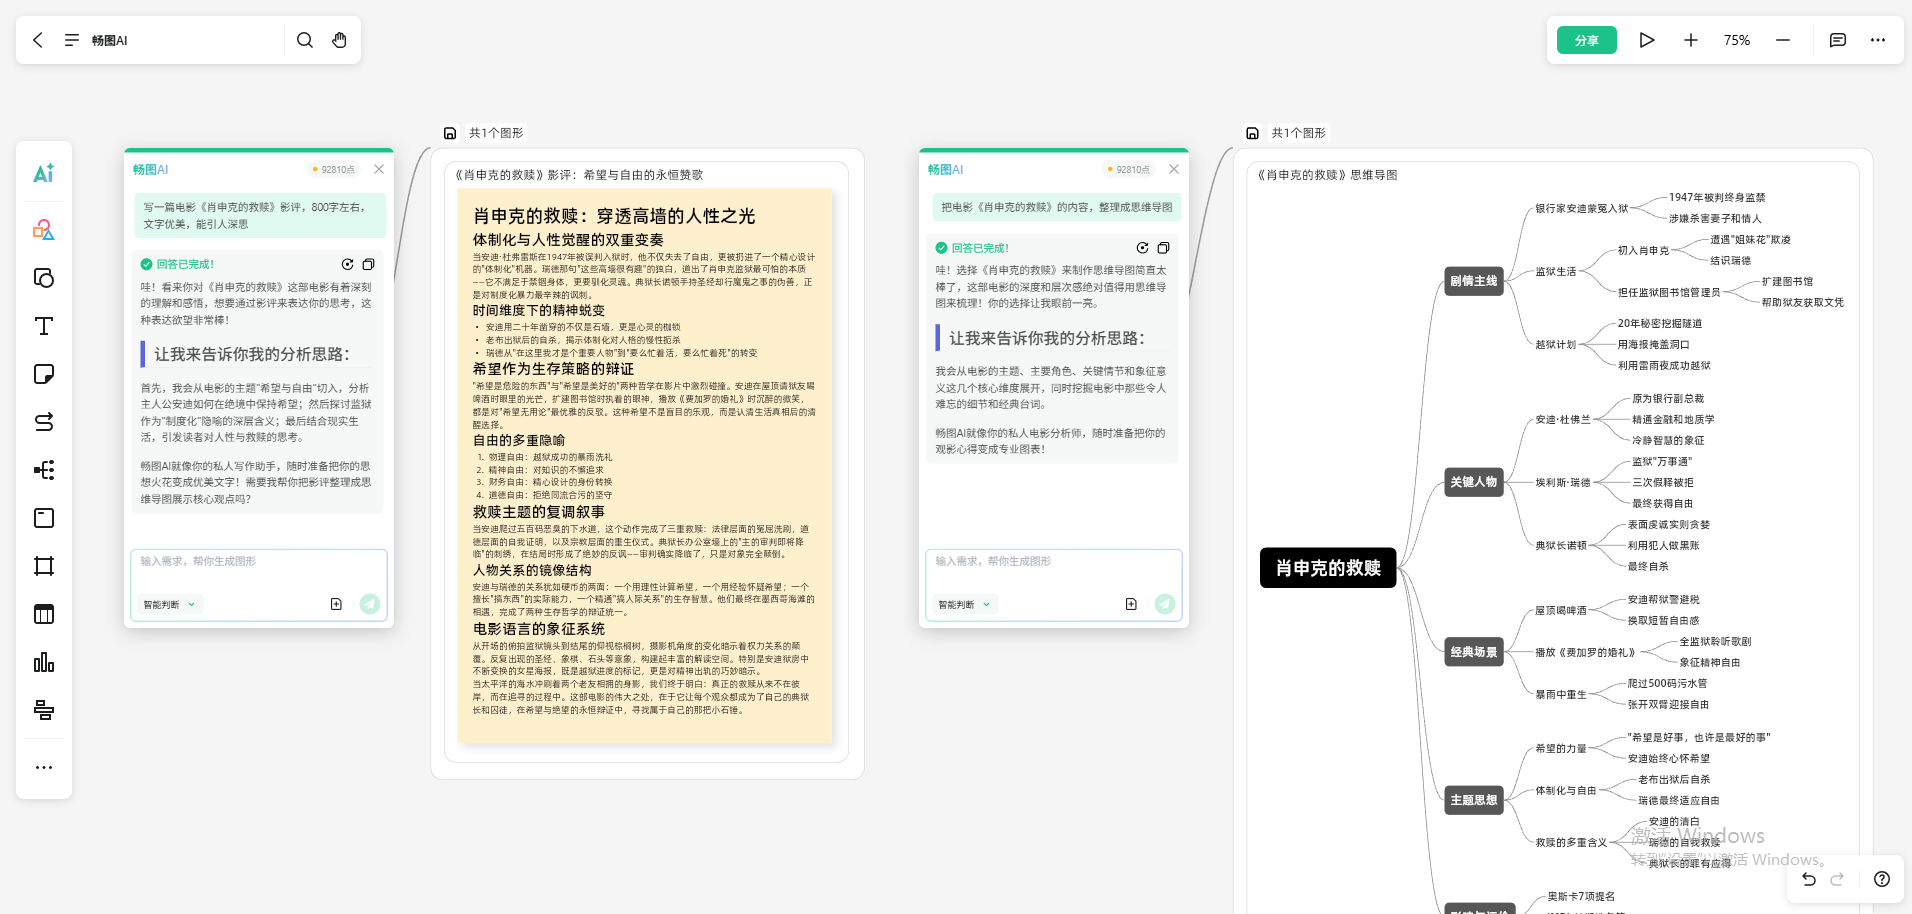Start presentation with play icon
Image resolution: width=1912 pixels, height=914 pixels.
[x=1647, y=40]
